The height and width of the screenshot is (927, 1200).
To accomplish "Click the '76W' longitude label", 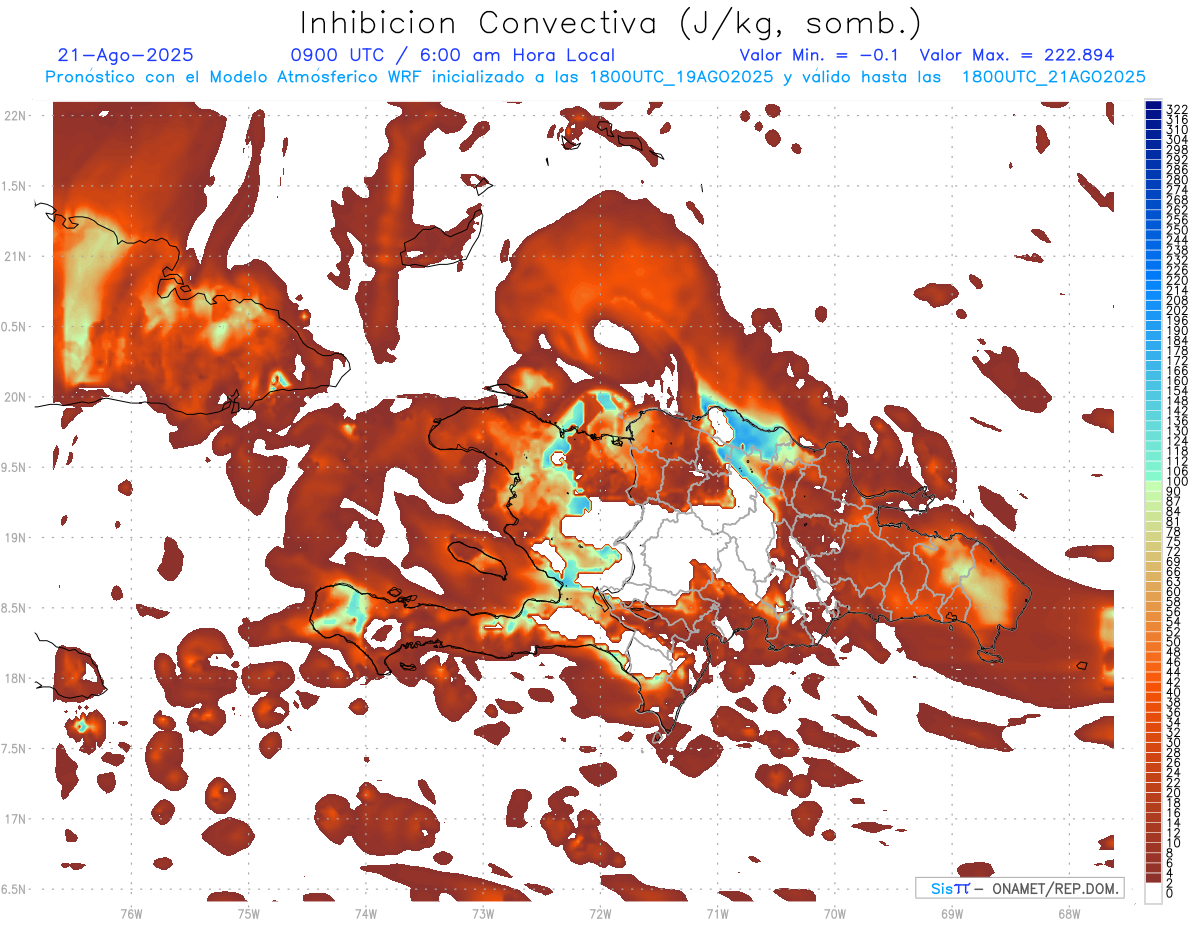I will coord(131,913).
